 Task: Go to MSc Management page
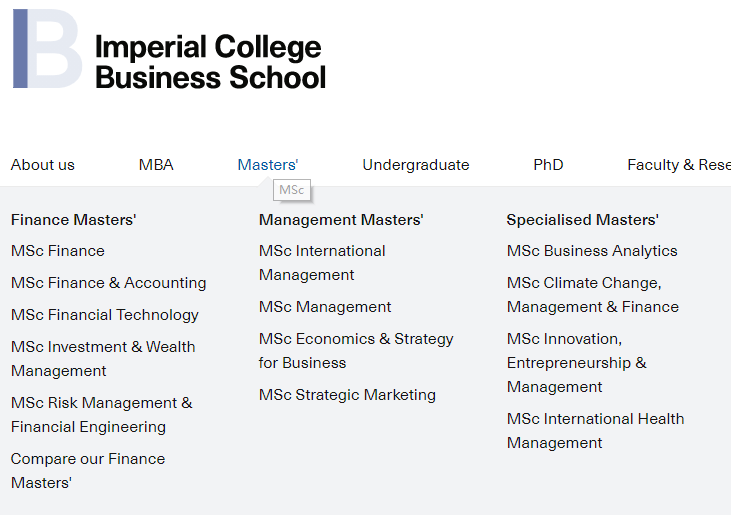coord(325,307)
